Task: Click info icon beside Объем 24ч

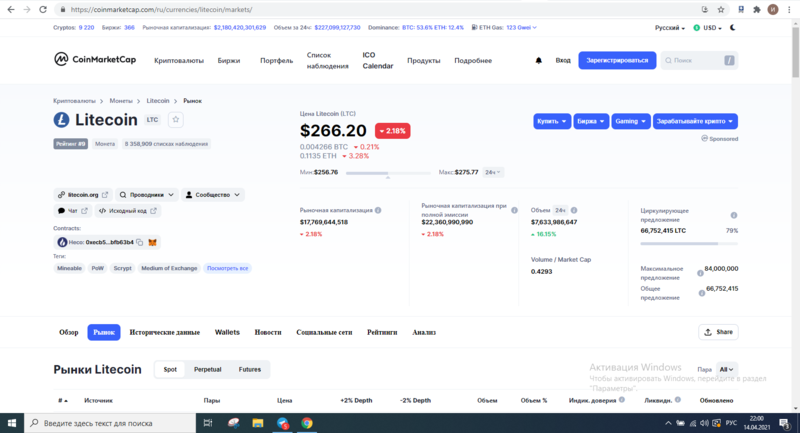Action: click(574, 210)
